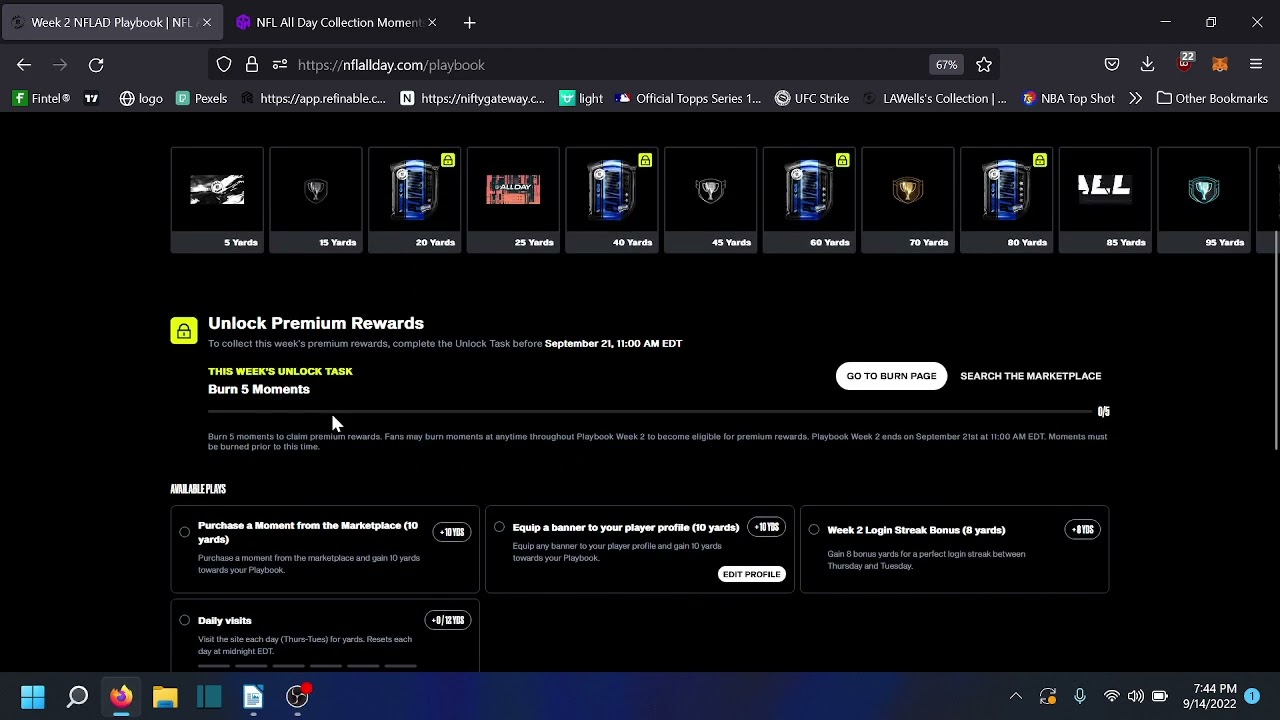Image resolution: width=1280 pixels, height=720 pixels.
Task: Select the 15 Yards trophy reward
Action: (x=316, y=200)
